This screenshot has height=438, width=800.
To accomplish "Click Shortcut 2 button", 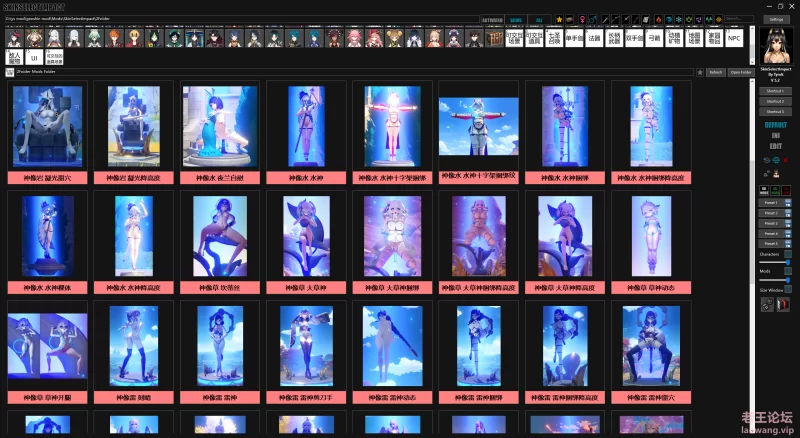I will coord(776,101).
